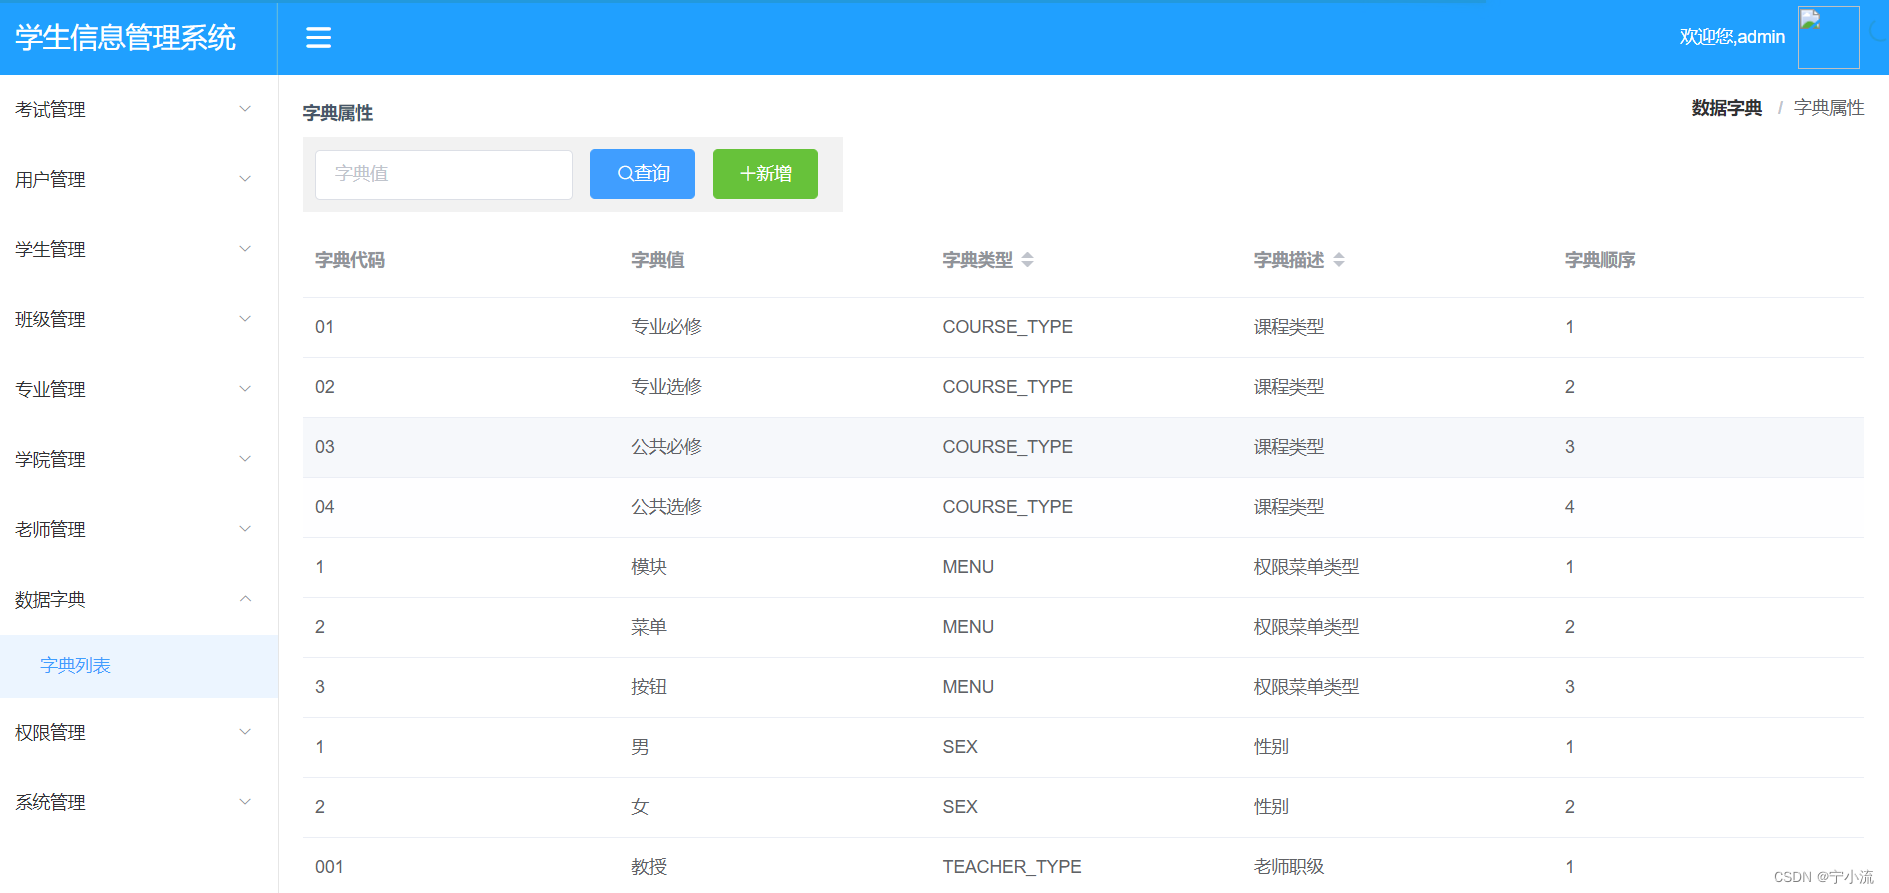Select the 专业选修 table cell

[x=667, y=387]
